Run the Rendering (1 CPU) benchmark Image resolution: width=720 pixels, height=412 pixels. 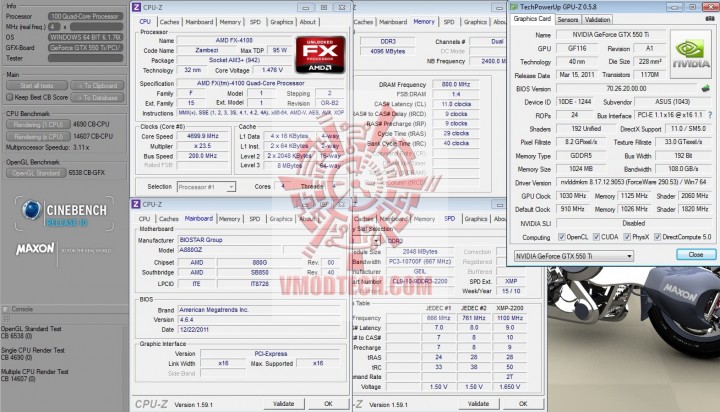(38, 124)
